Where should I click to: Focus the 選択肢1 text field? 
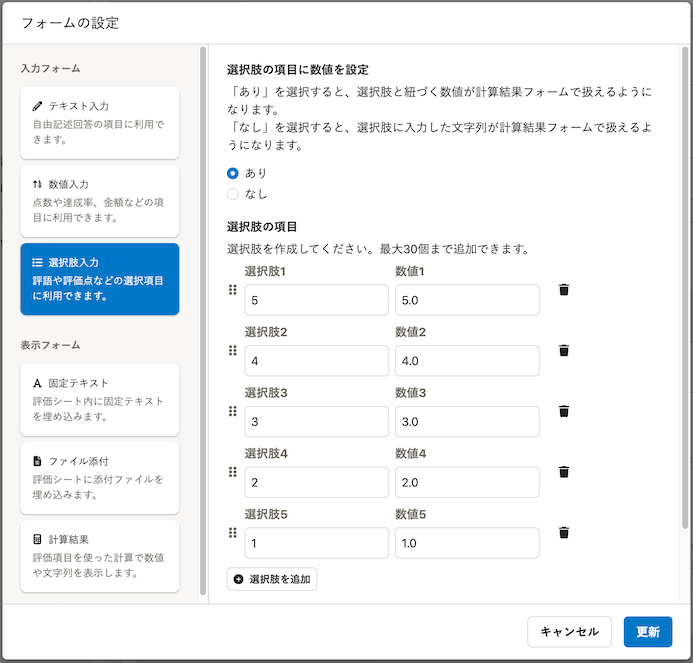tap(316, 300)
